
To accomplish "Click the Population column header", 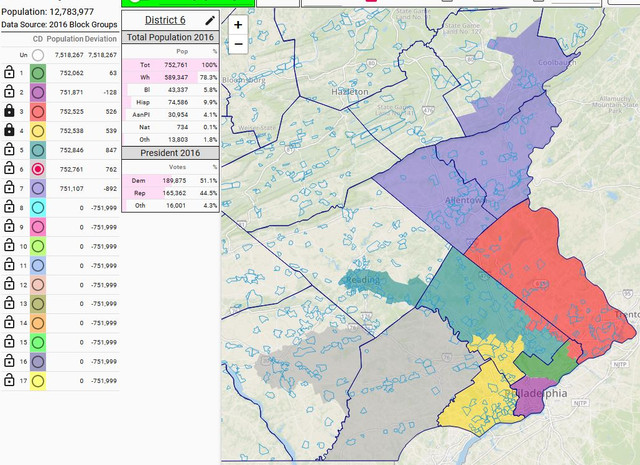I will (65, 39).
